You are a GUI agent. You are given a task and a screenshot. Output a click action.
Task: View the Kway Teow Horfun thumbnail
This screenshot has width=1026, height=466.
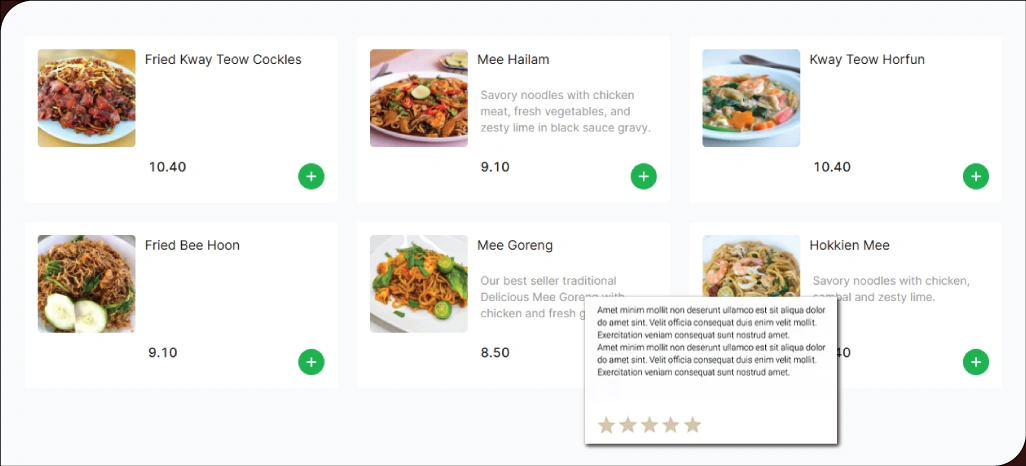pos(751,98)
